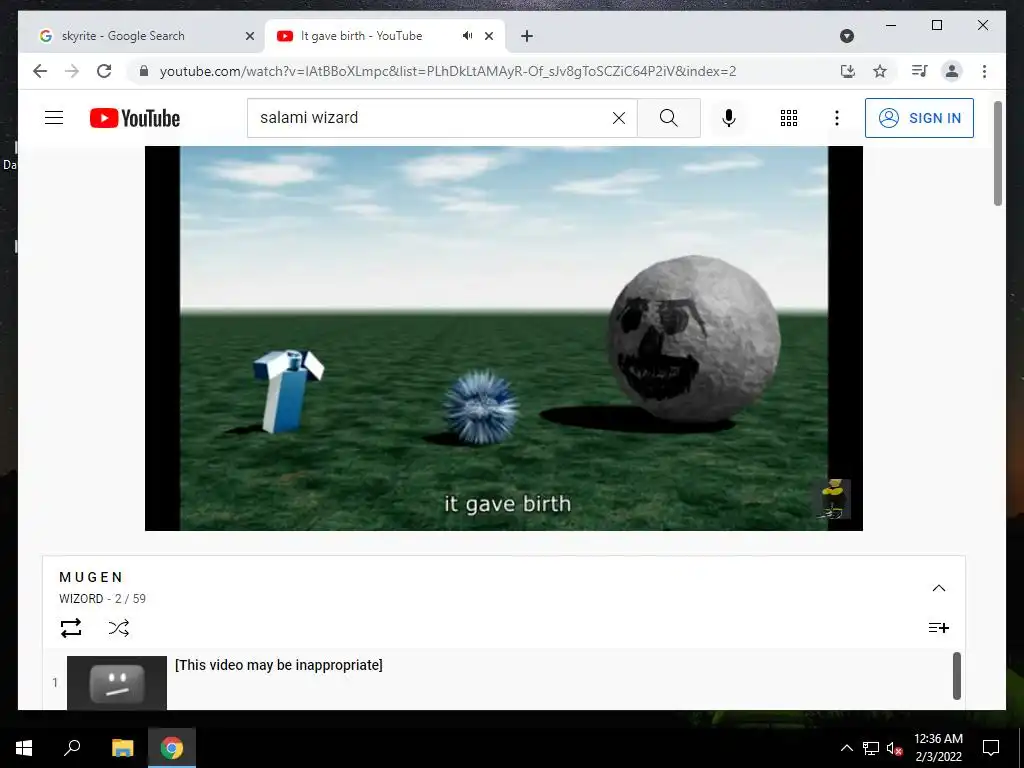Open the taskbar clock and date
1024x768 pixels.
[938, 748]
